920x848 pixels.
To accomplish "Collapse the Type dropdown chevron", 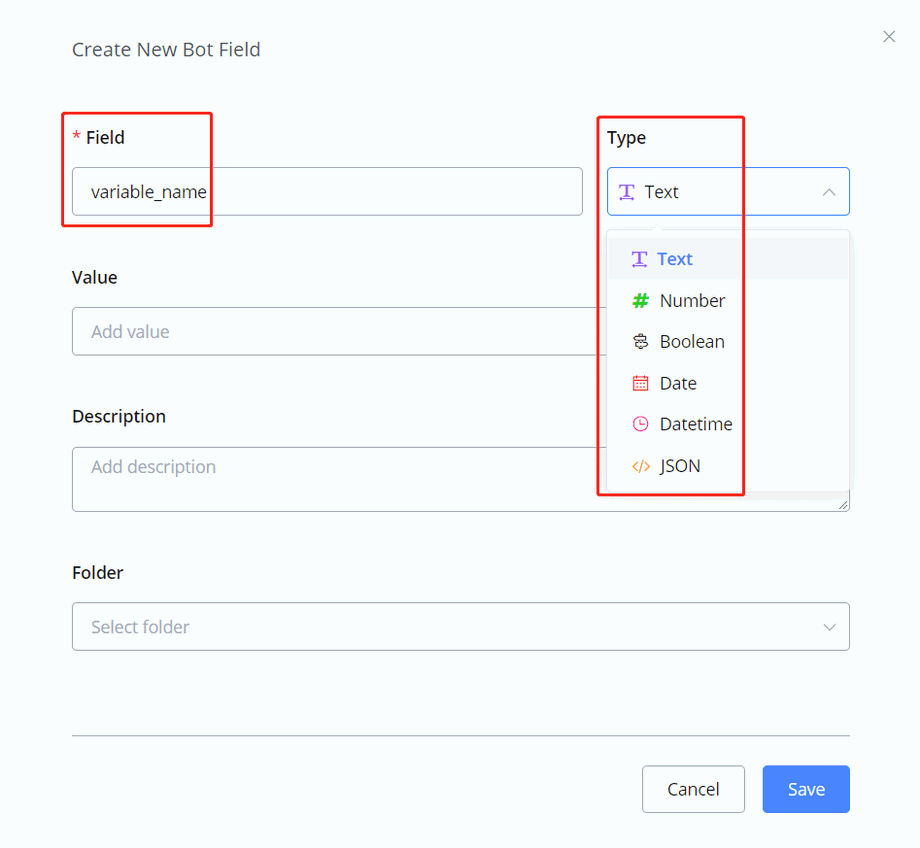I will [829, 192].
